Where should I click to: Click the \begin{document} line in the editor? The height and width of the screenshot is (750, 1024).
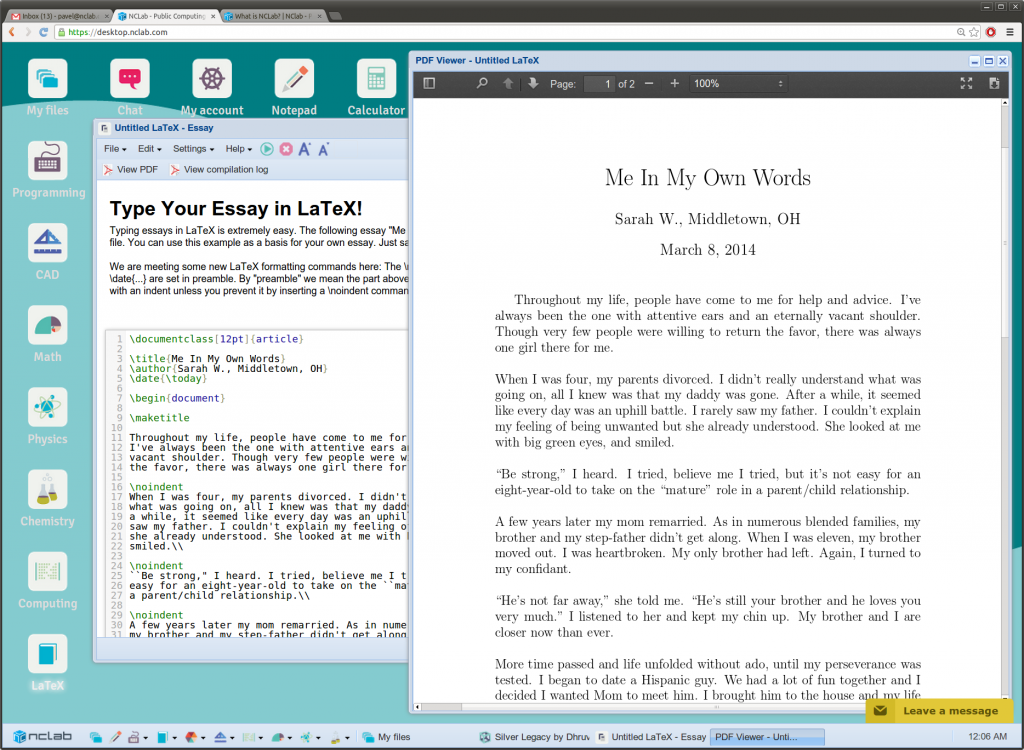tap(177, 399)
